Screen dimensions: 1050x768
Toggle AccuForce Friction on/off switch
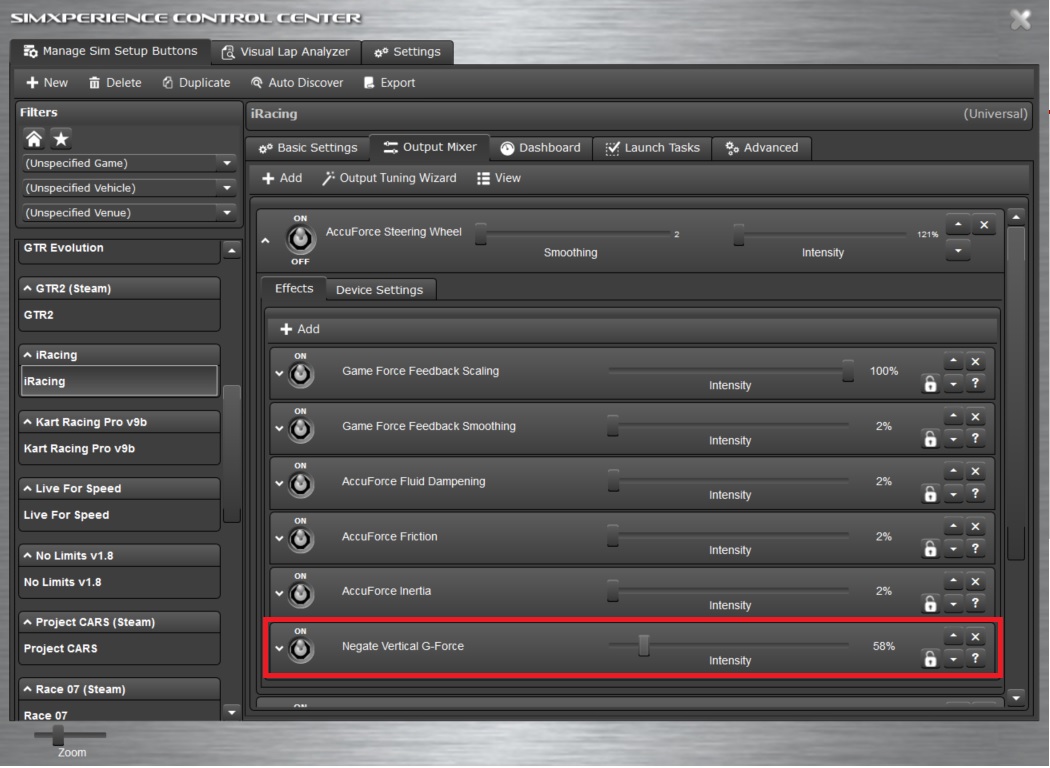pyautogui.click(x=301, y=539)
